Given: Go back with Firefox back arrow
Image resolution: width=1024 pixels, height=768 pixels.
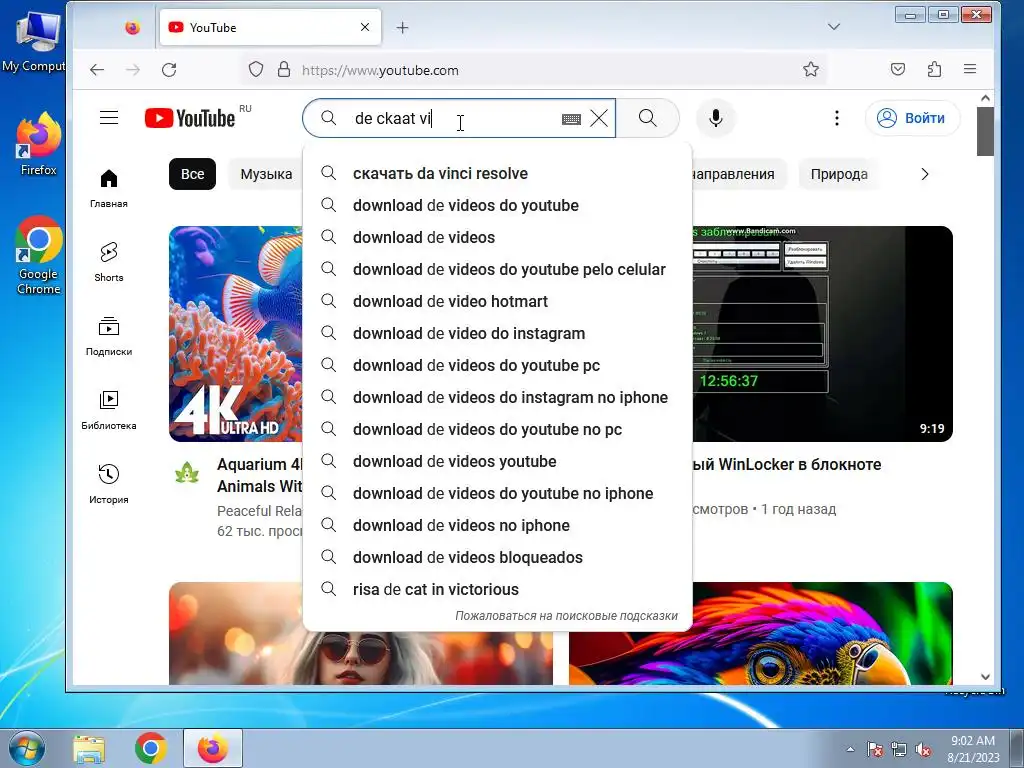Looking at the screenshot, I should 97,70.
